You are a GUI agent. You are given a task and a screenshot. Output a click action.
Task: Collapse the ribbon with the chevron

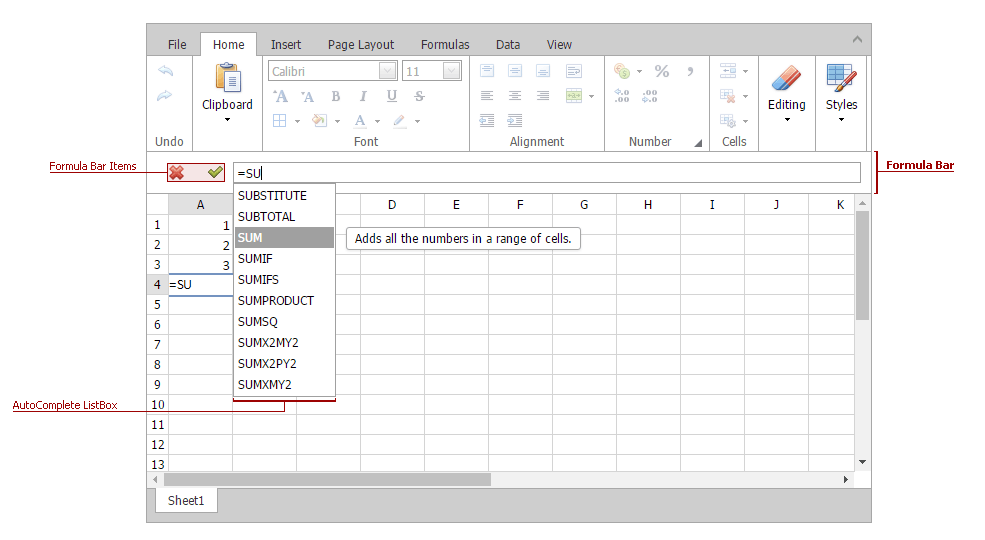point(857,39)
